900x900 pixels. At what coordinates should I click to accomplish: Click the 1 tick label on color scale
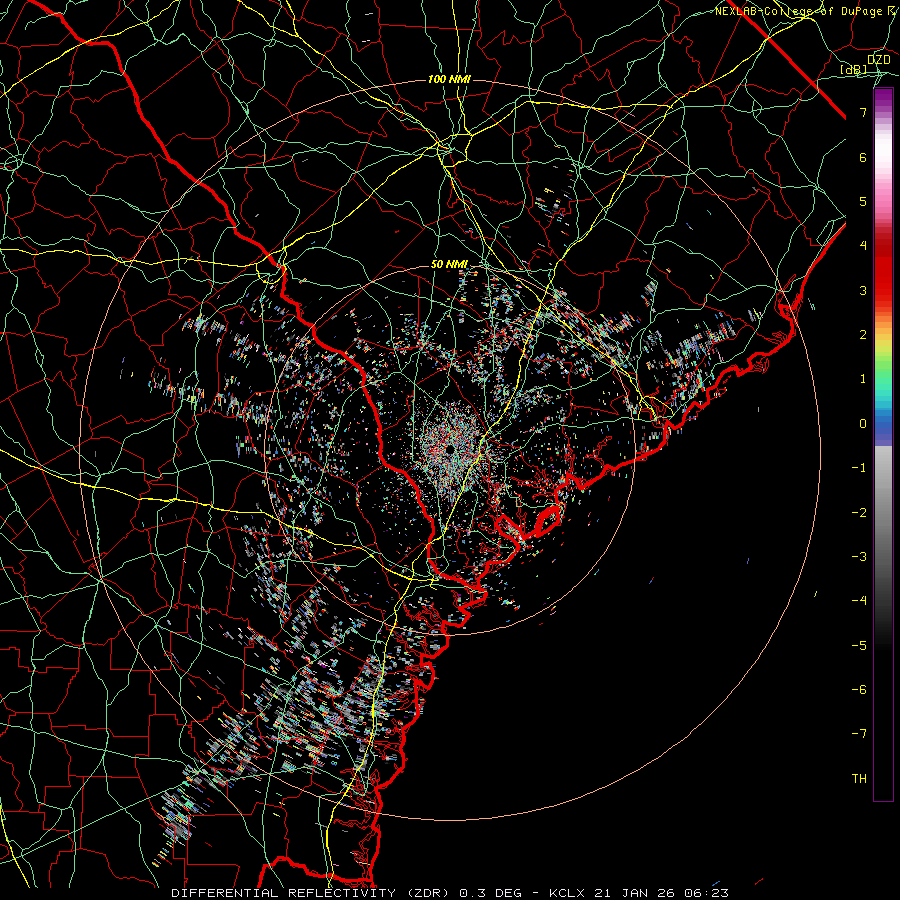click(863, 379)
